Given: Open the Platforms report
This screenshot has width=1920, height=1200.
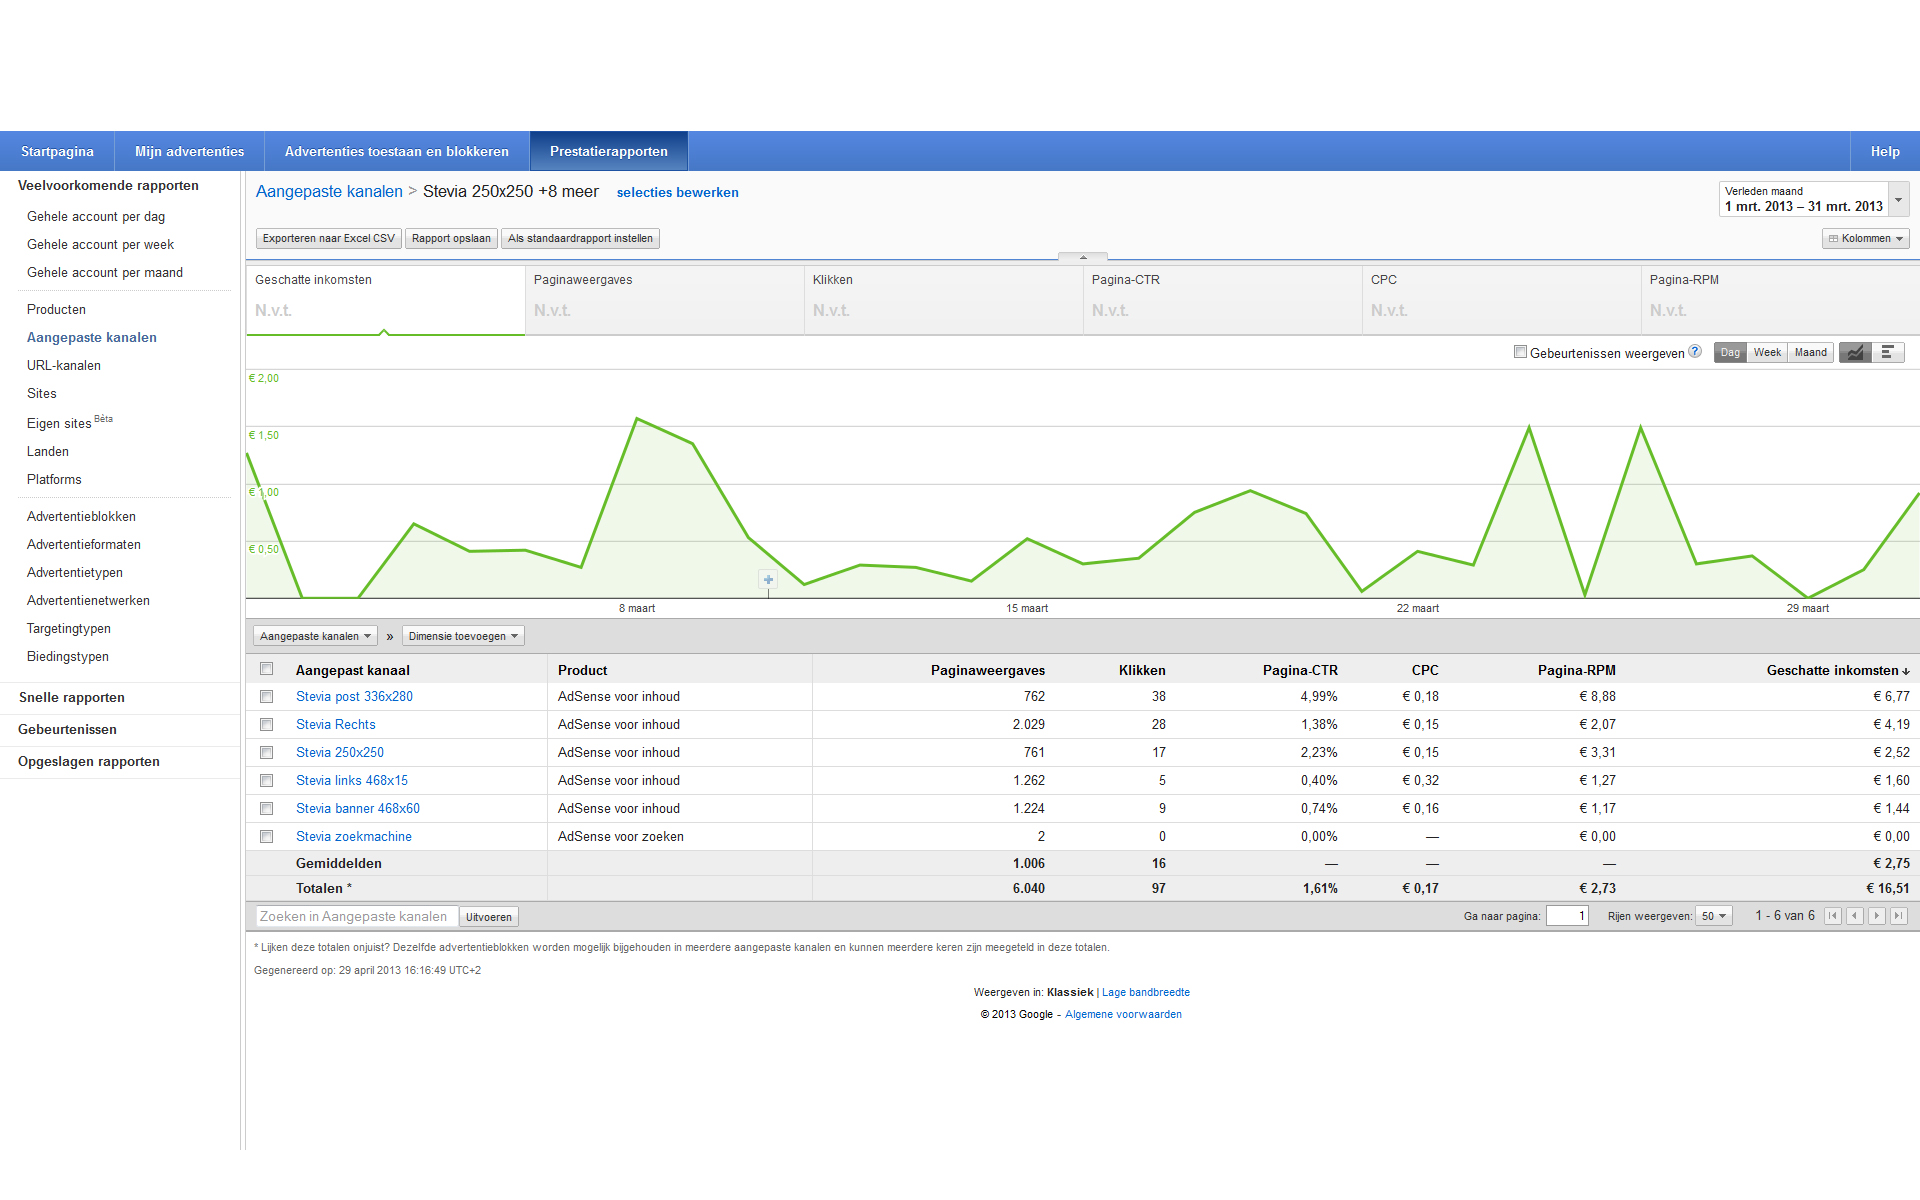Looking at the screenshot, I should pos(54,479).
